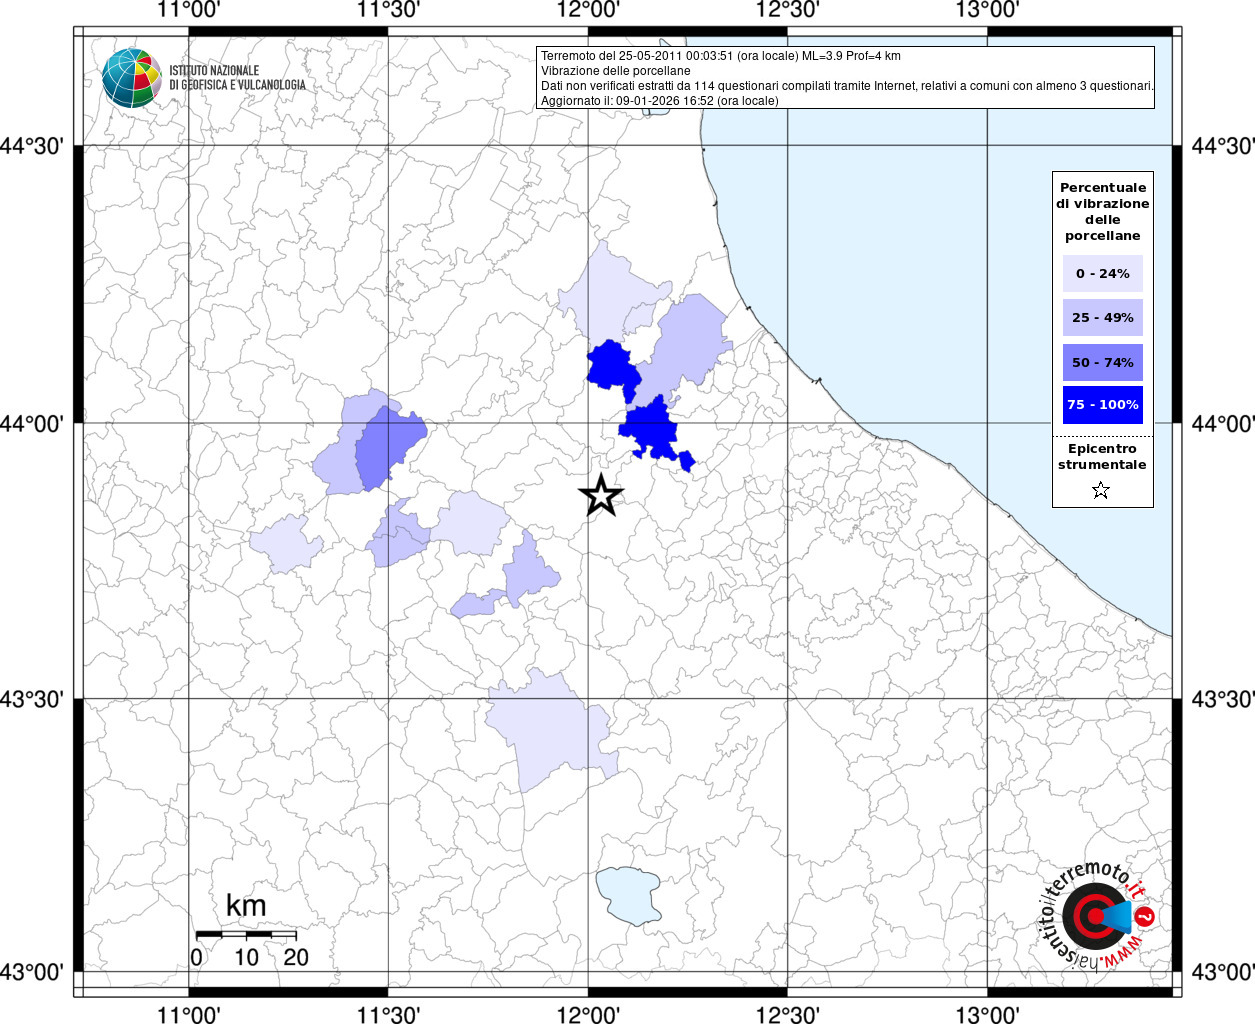This screenshot has width=1255, height=1024.
Task: Click the star symbol in the legend
Action: point(1101,490)
